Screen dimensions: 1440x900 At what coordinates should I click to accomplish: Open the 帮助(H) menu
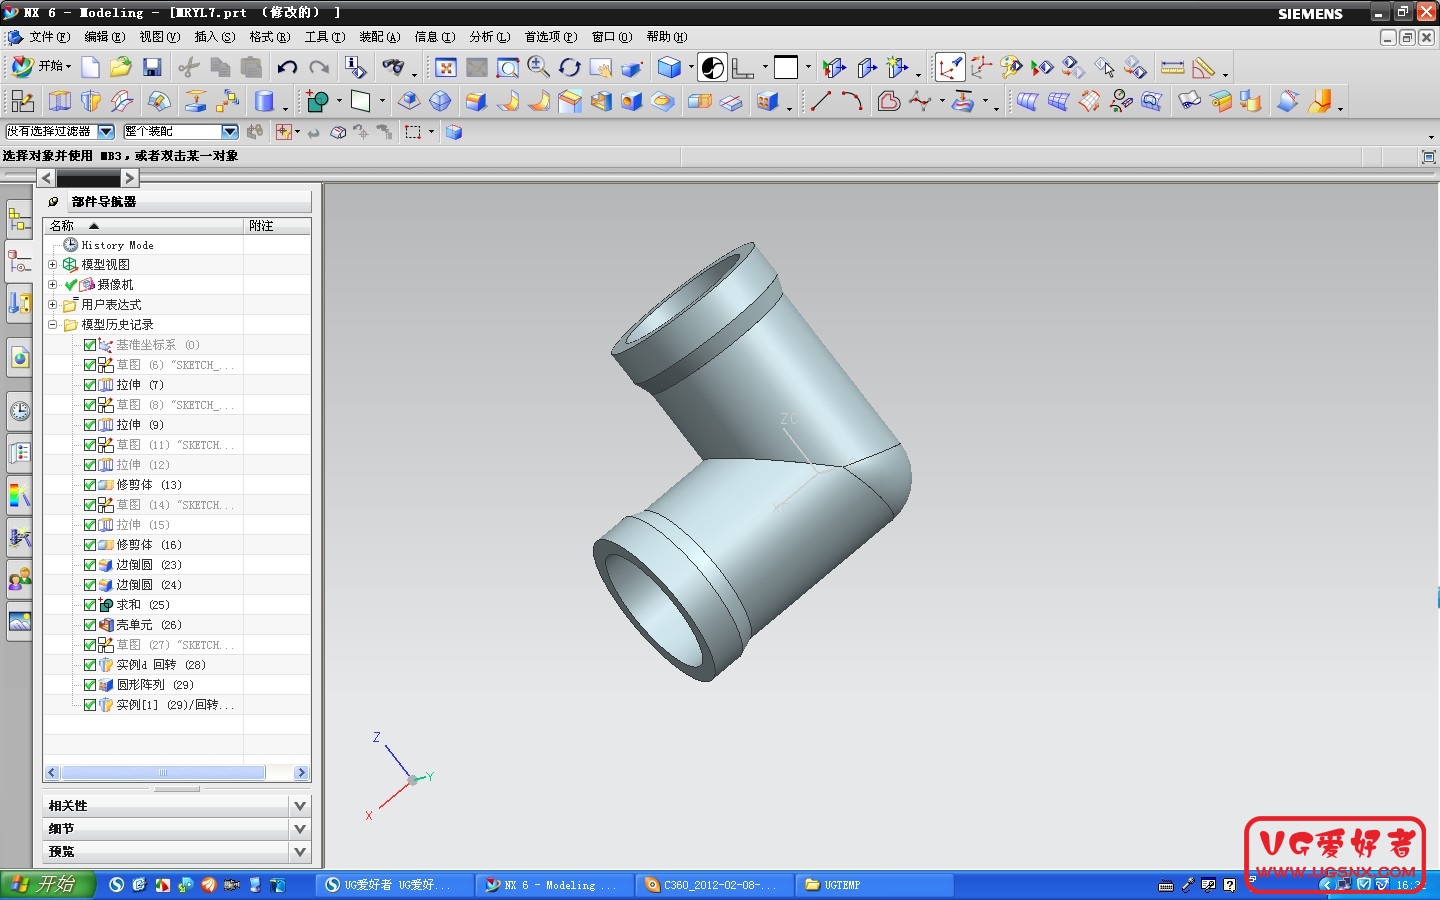click(x=667, y=37)
